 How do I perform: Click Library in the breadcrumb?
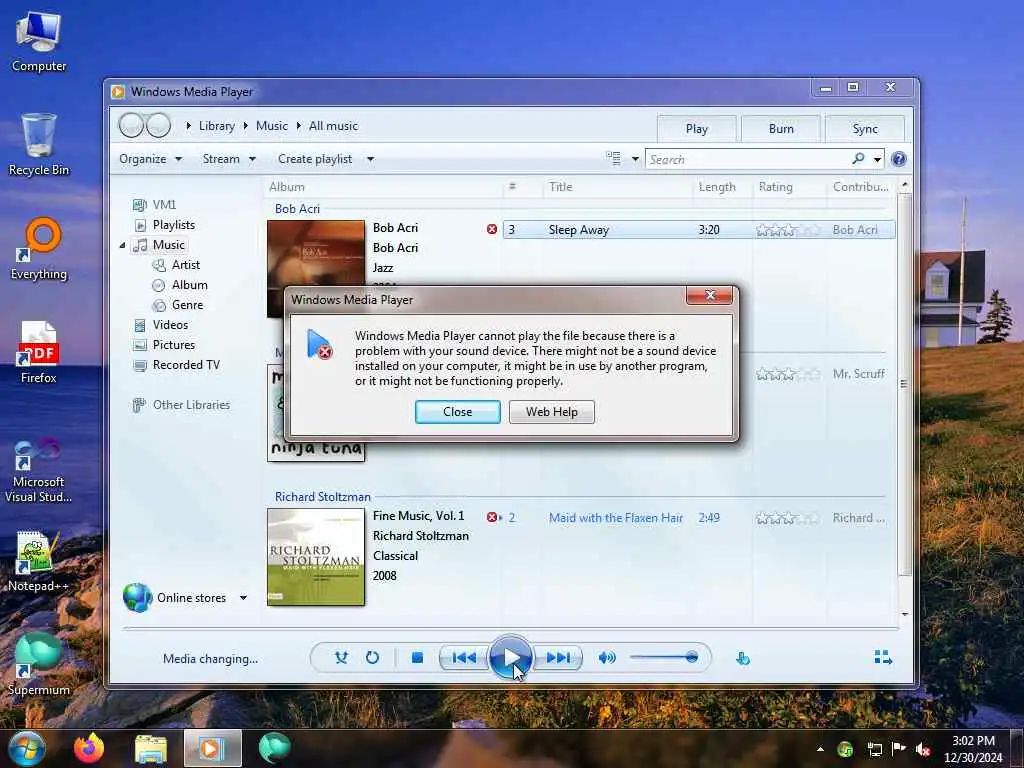[x=217, y=126]
